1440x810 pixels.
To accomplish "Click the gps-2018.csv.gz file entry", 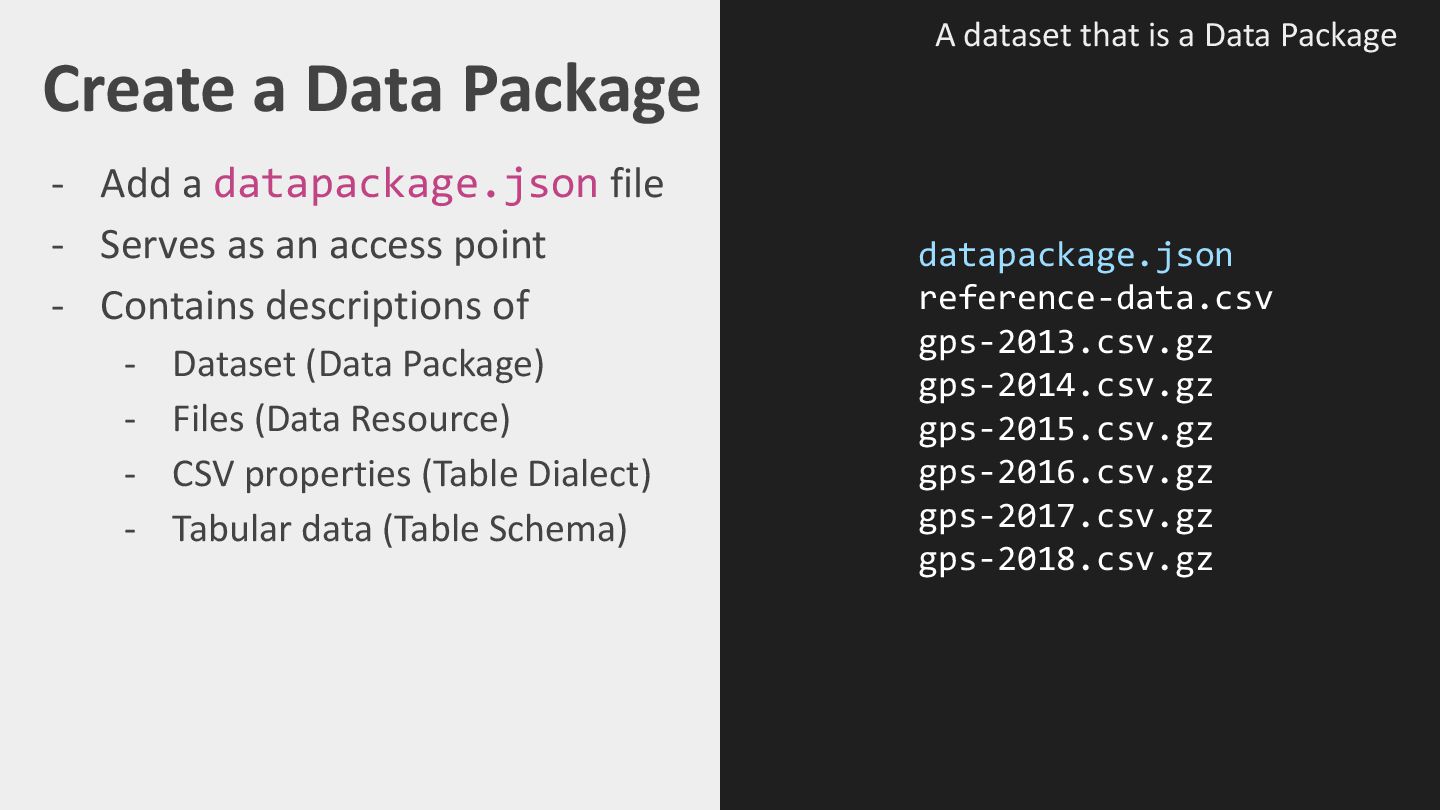I will (x=1065, y=559).
